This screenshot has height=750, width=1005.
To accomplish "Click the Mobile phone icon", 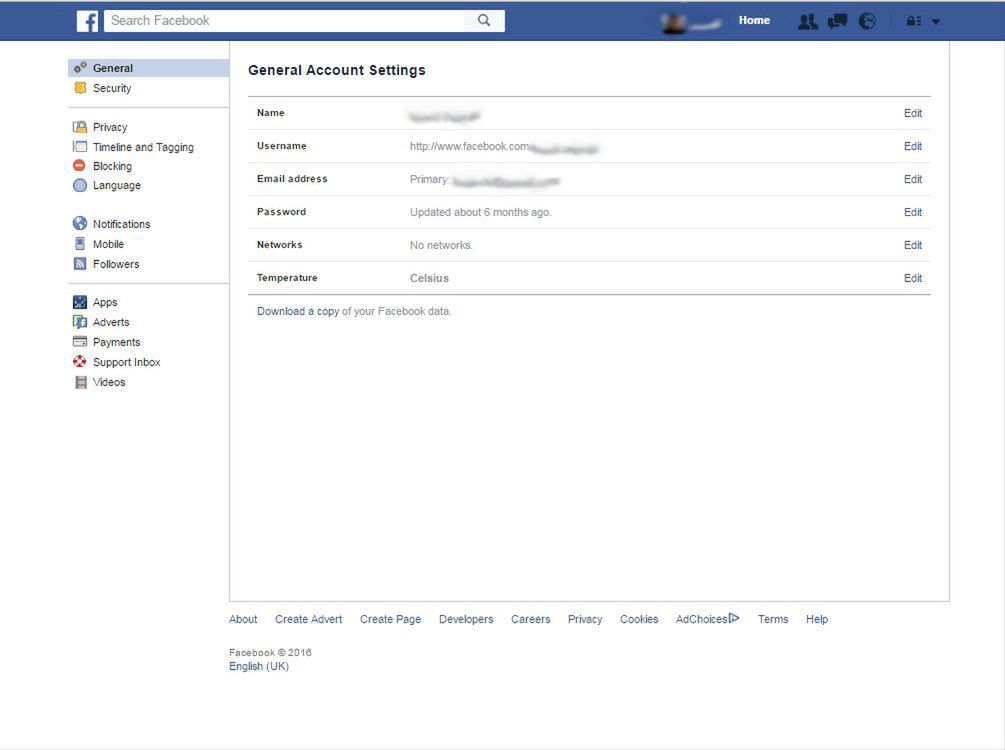I will point(79,244).
